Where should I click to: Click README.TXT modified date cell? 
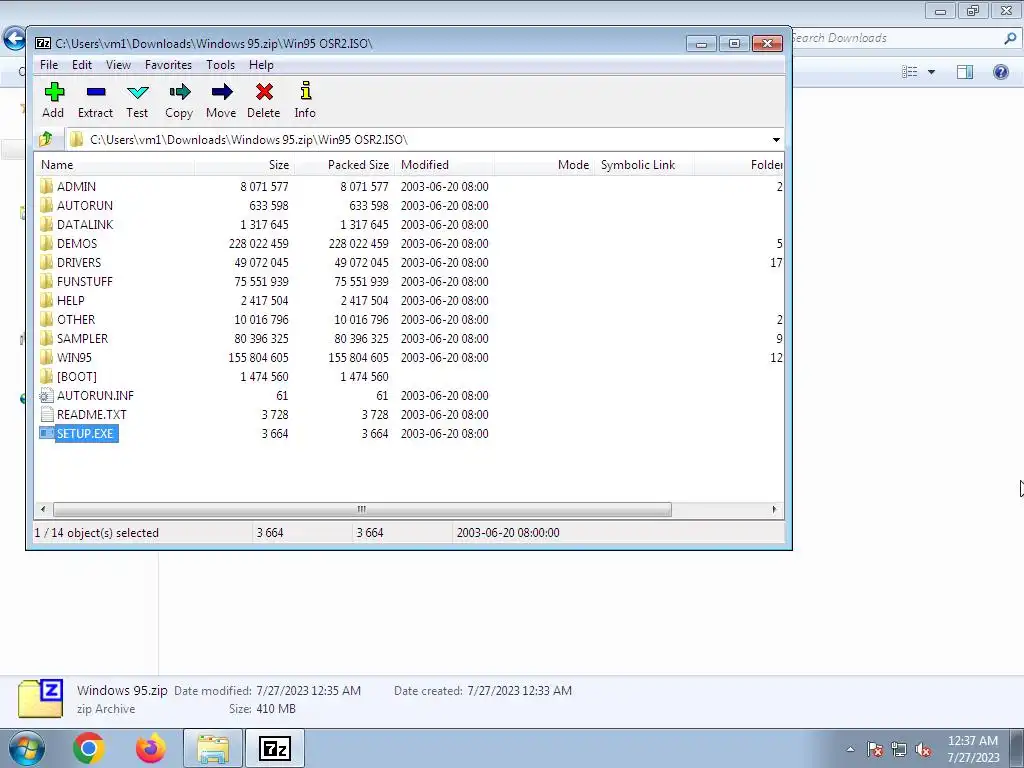pos(445,415)
